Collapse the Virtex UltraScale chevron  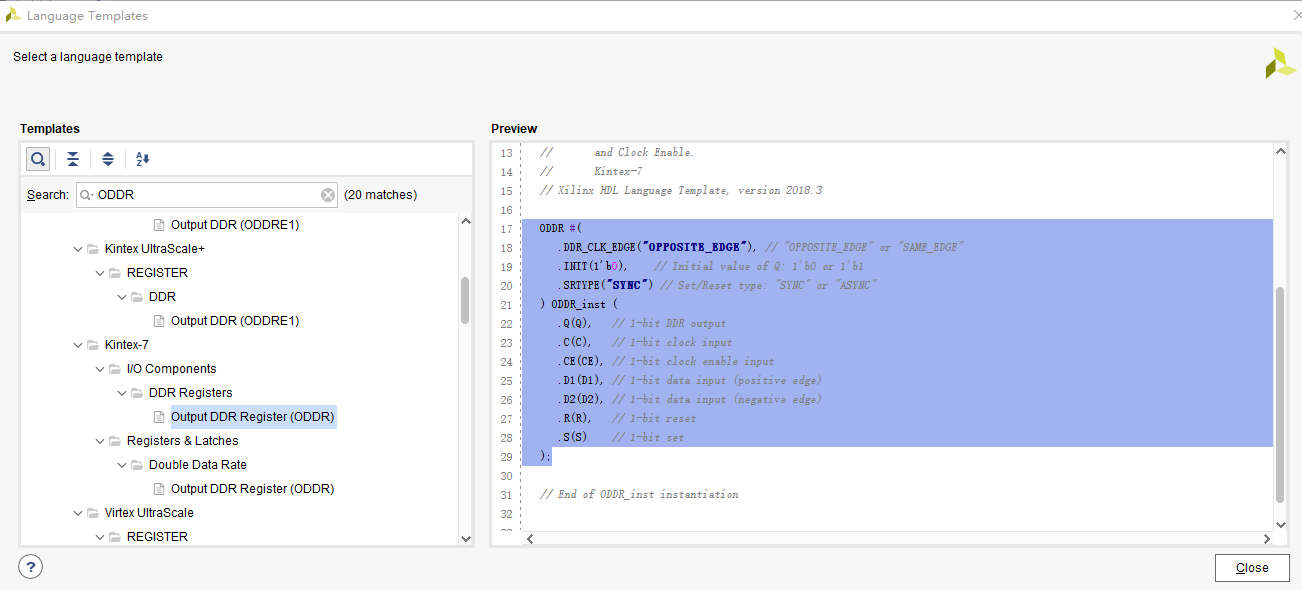tap(78, 513)
